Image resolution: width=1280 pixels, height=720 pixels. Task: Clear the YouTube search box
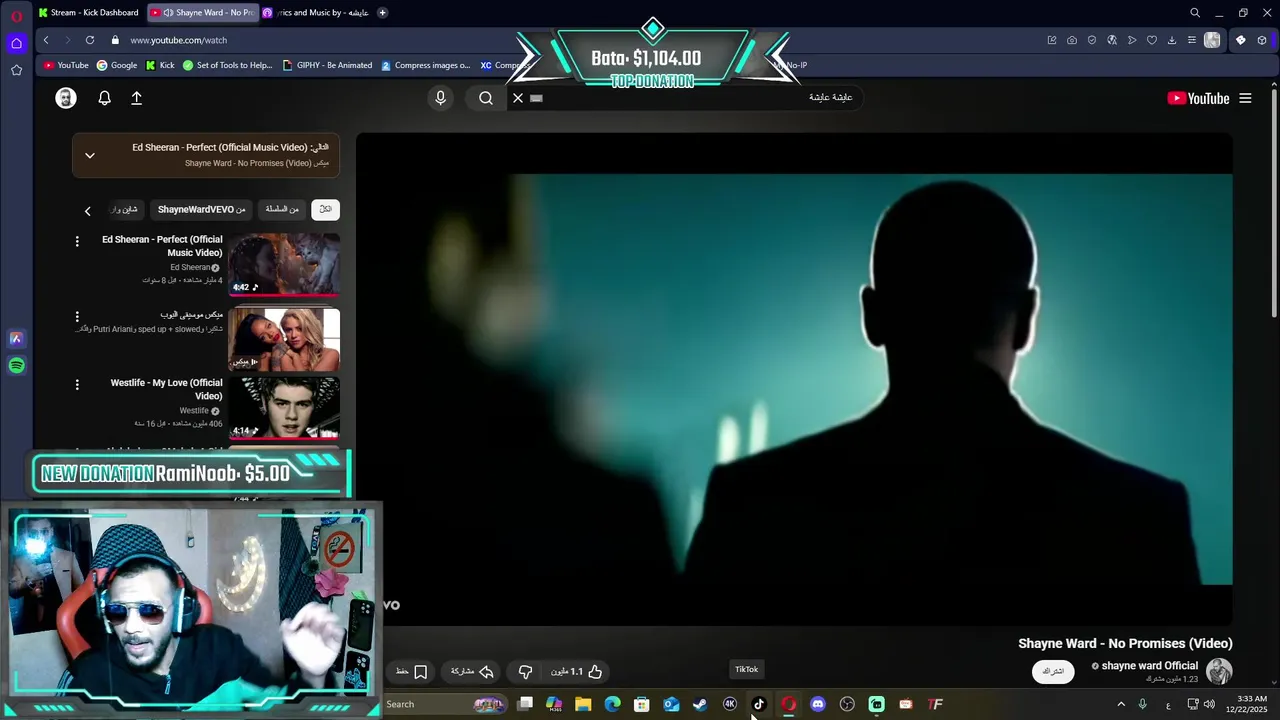click(518, 98)
